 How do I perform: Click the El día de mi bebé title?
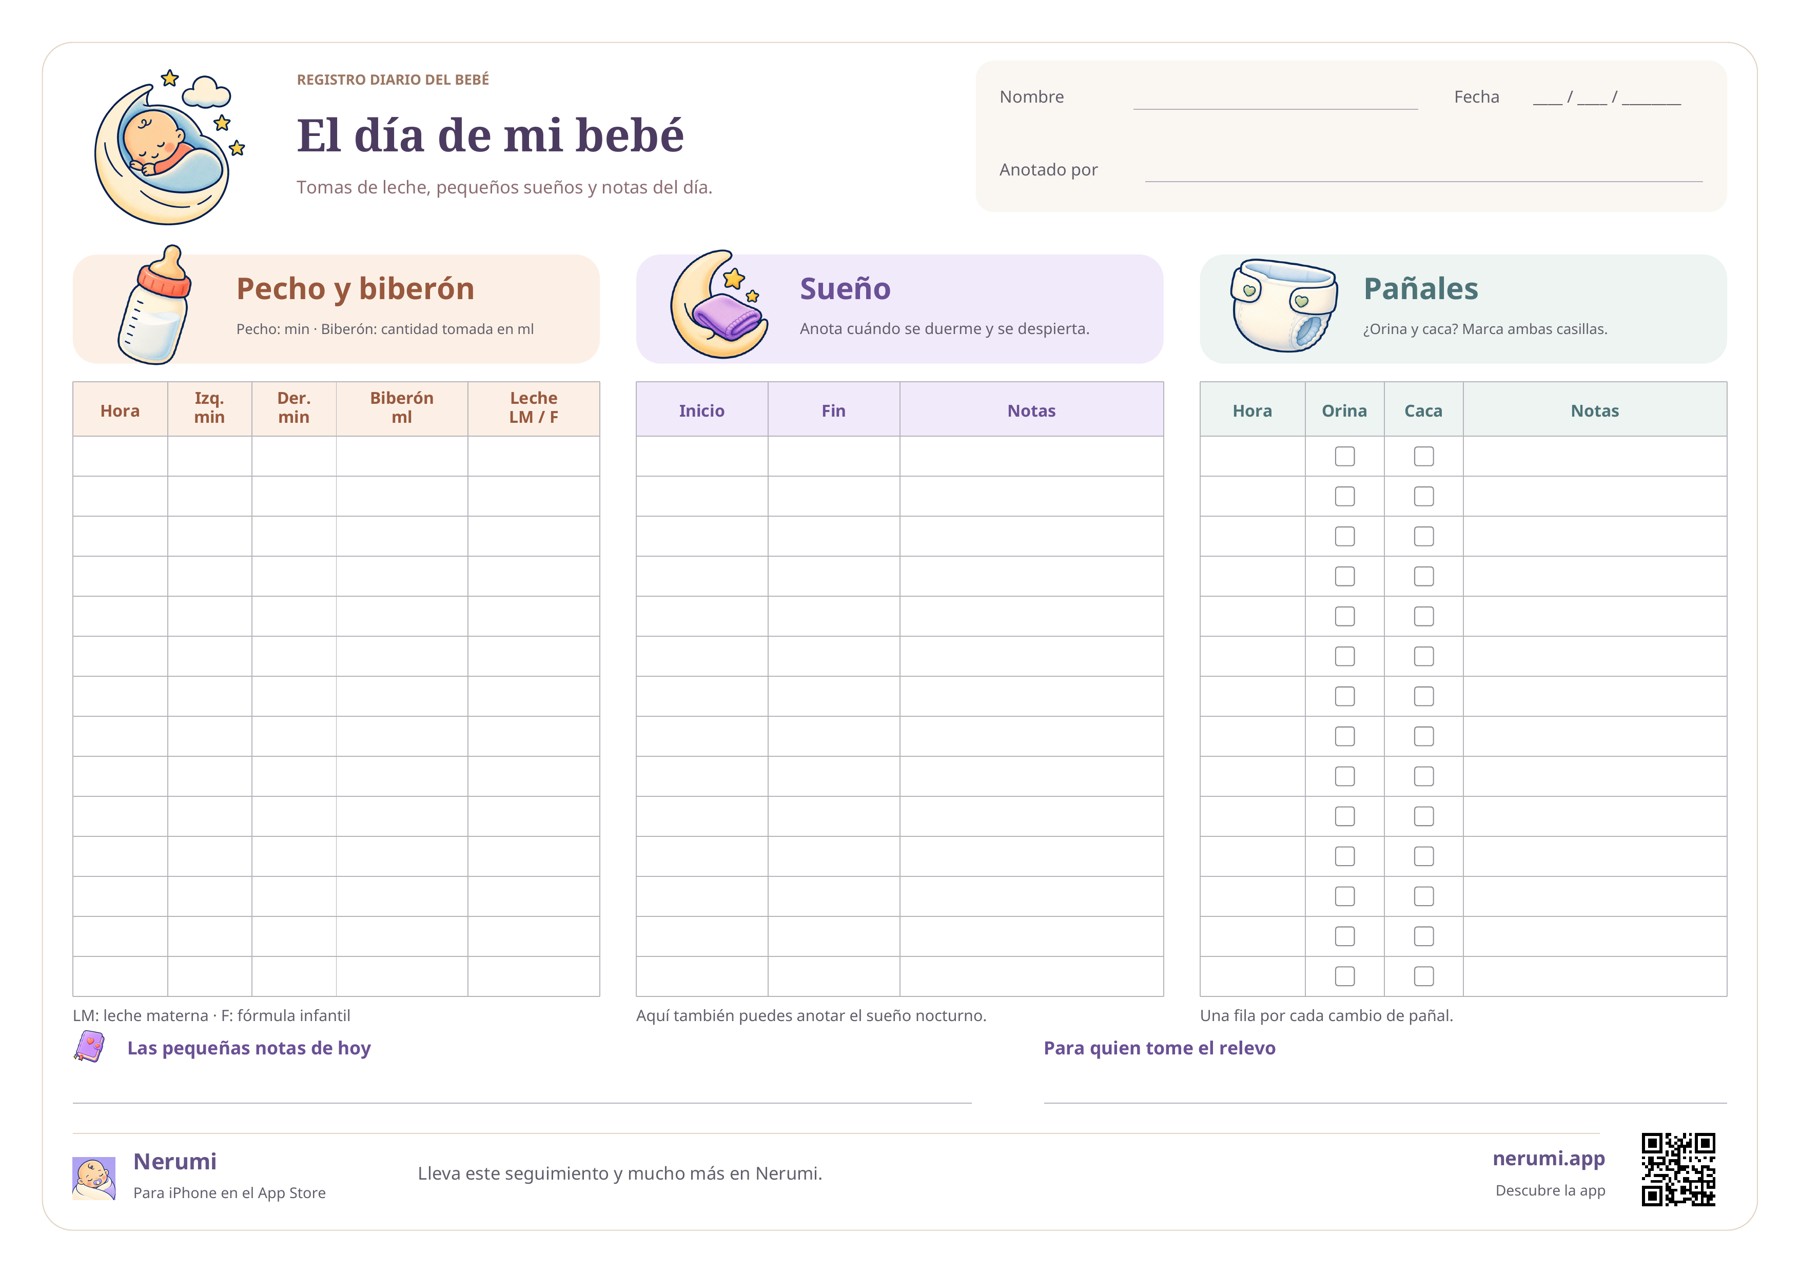click(490, 135)
